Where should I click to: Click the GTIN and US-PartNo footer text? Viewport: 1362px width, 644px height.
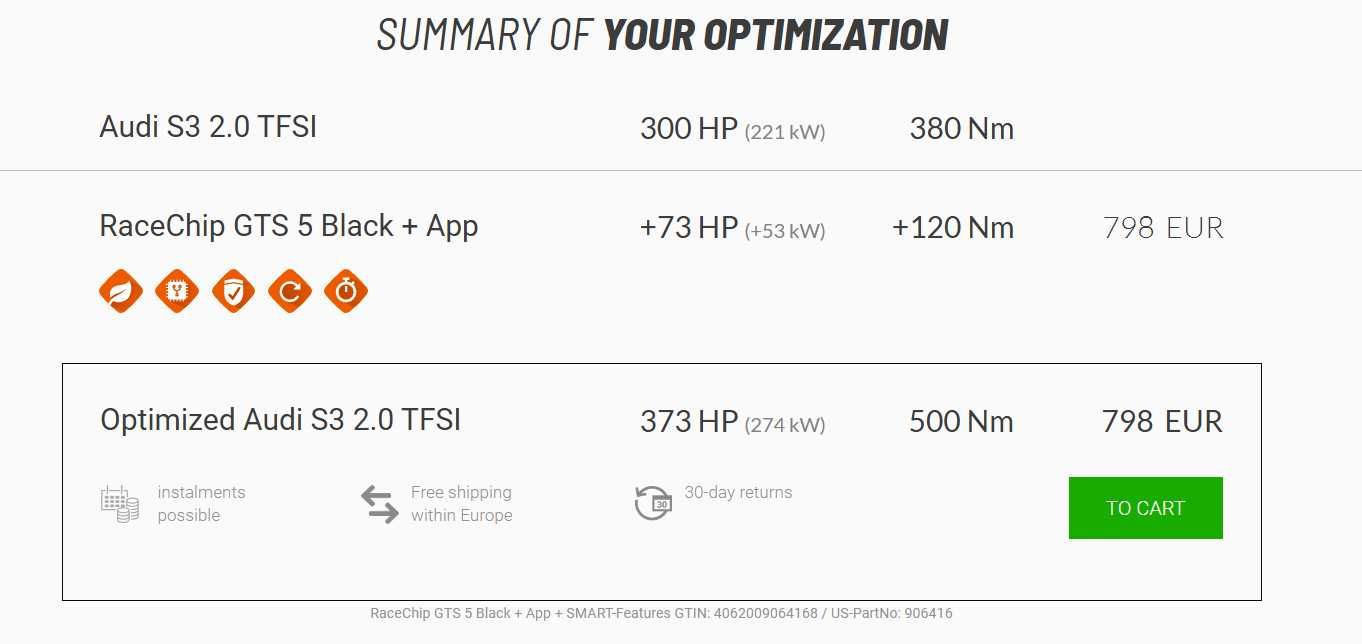tap(661, 613)
